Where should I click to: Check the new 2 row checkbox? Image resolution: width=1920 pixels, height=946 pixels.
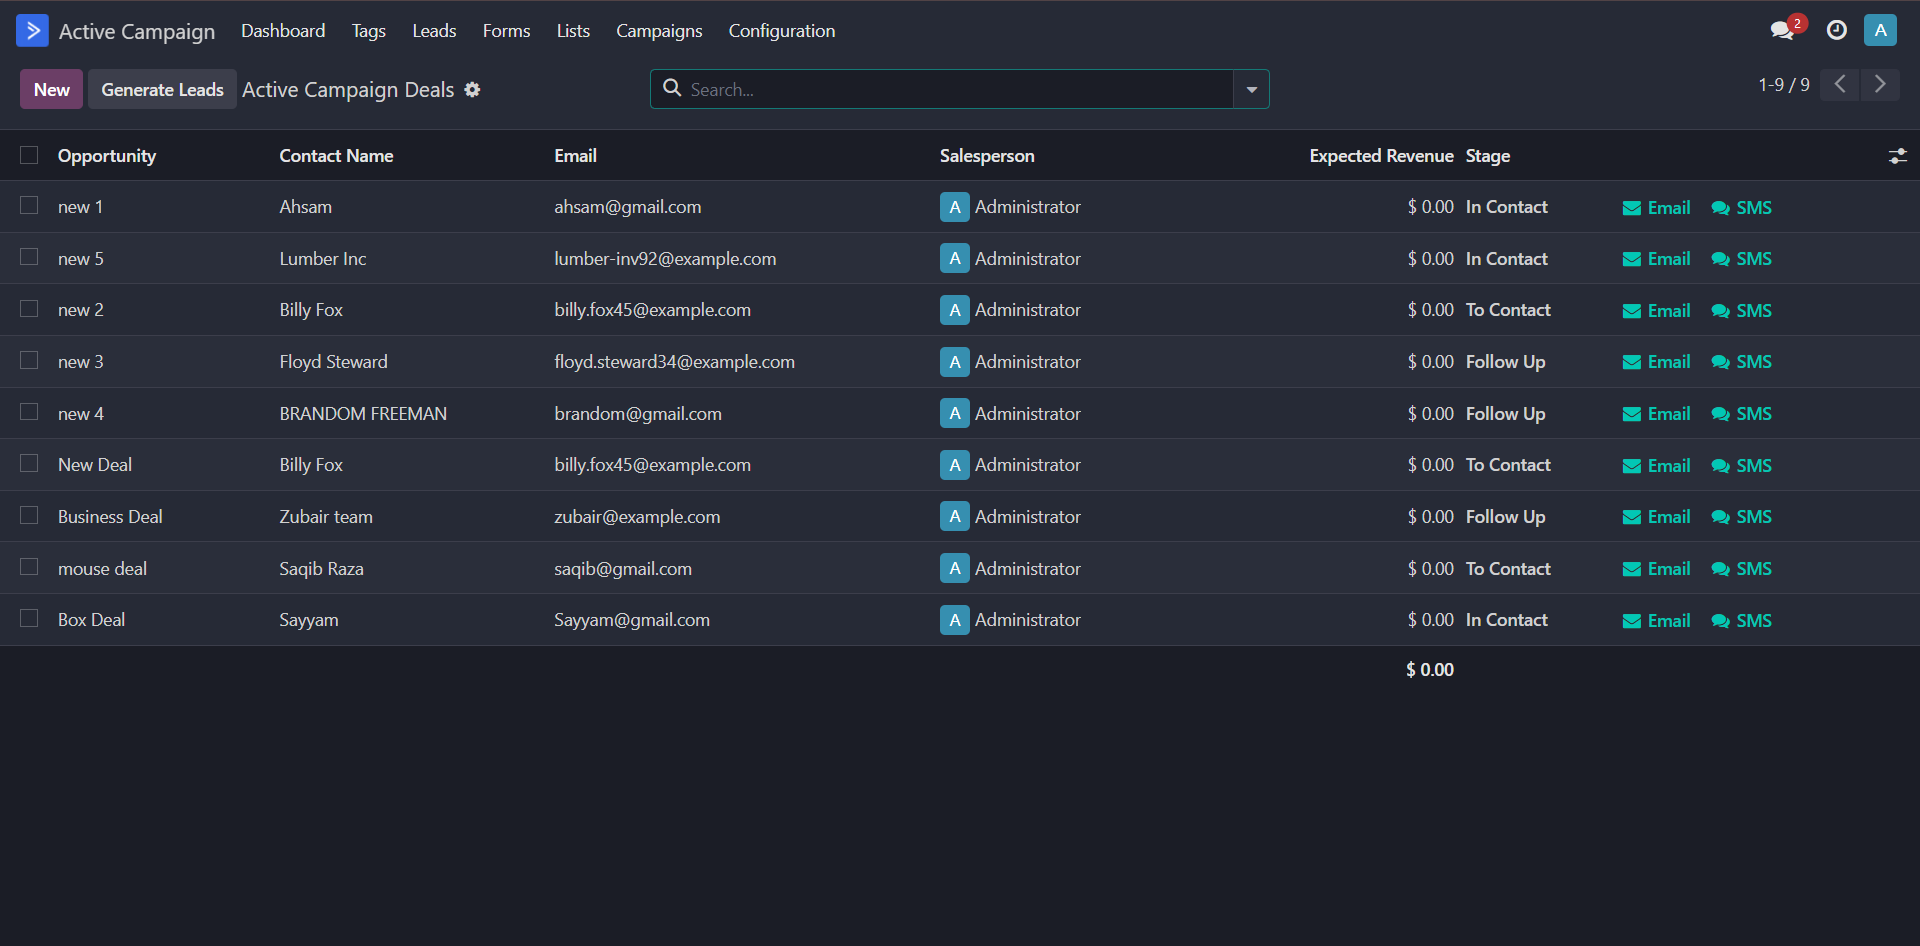tap(29, 308)
